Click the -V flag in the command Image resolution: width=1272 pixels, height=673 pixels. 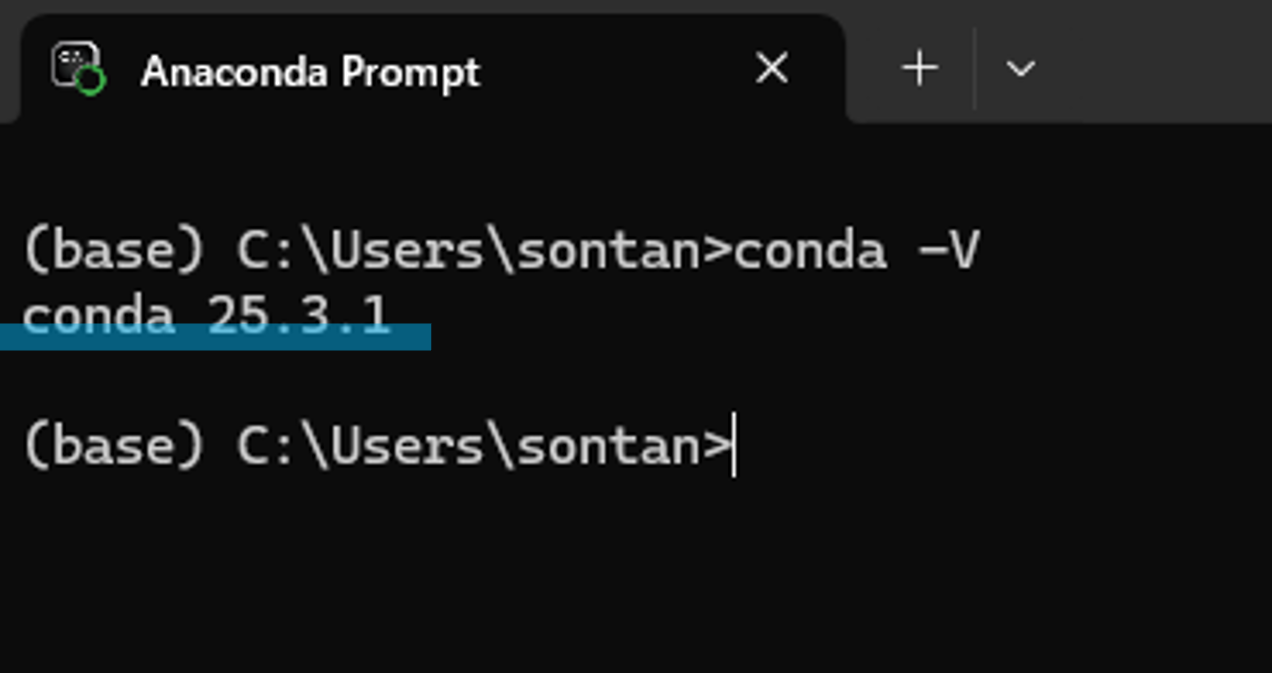click(x=950, y=251)
